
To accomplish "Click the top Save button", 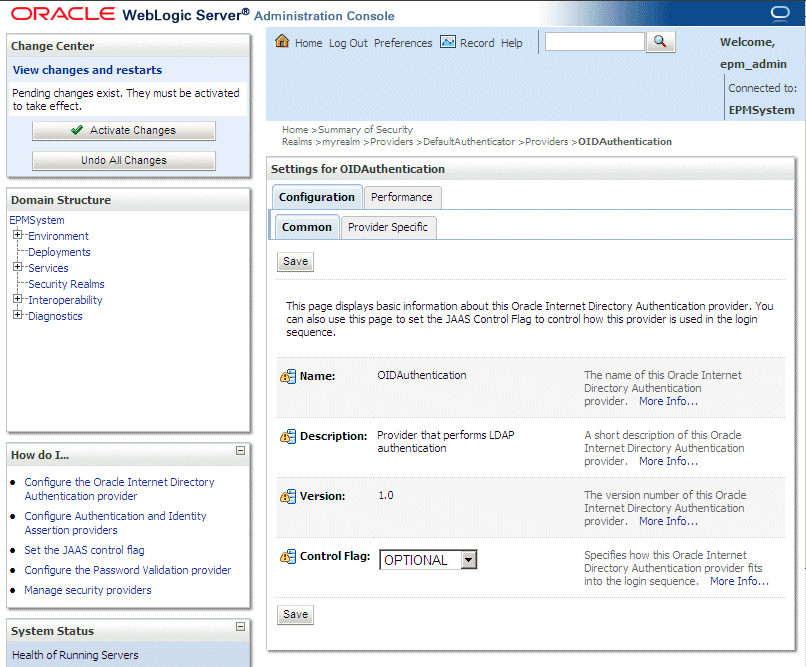I will [296, 262].
